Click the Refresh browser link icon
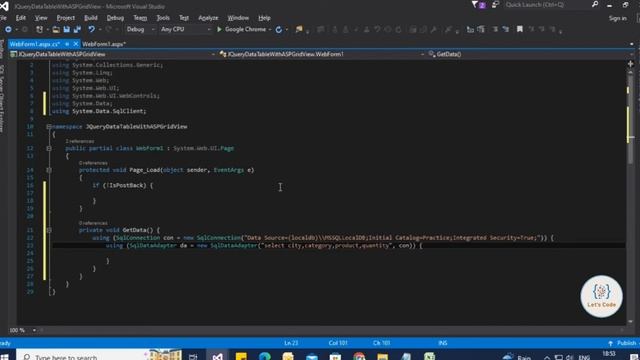 pyautogui.click(x=278, y=29)
